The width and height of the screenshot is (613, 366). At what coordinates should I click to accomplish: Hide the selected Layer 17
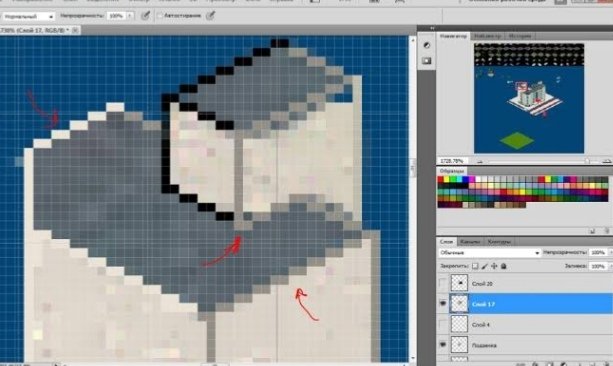[x=443, y=303]
